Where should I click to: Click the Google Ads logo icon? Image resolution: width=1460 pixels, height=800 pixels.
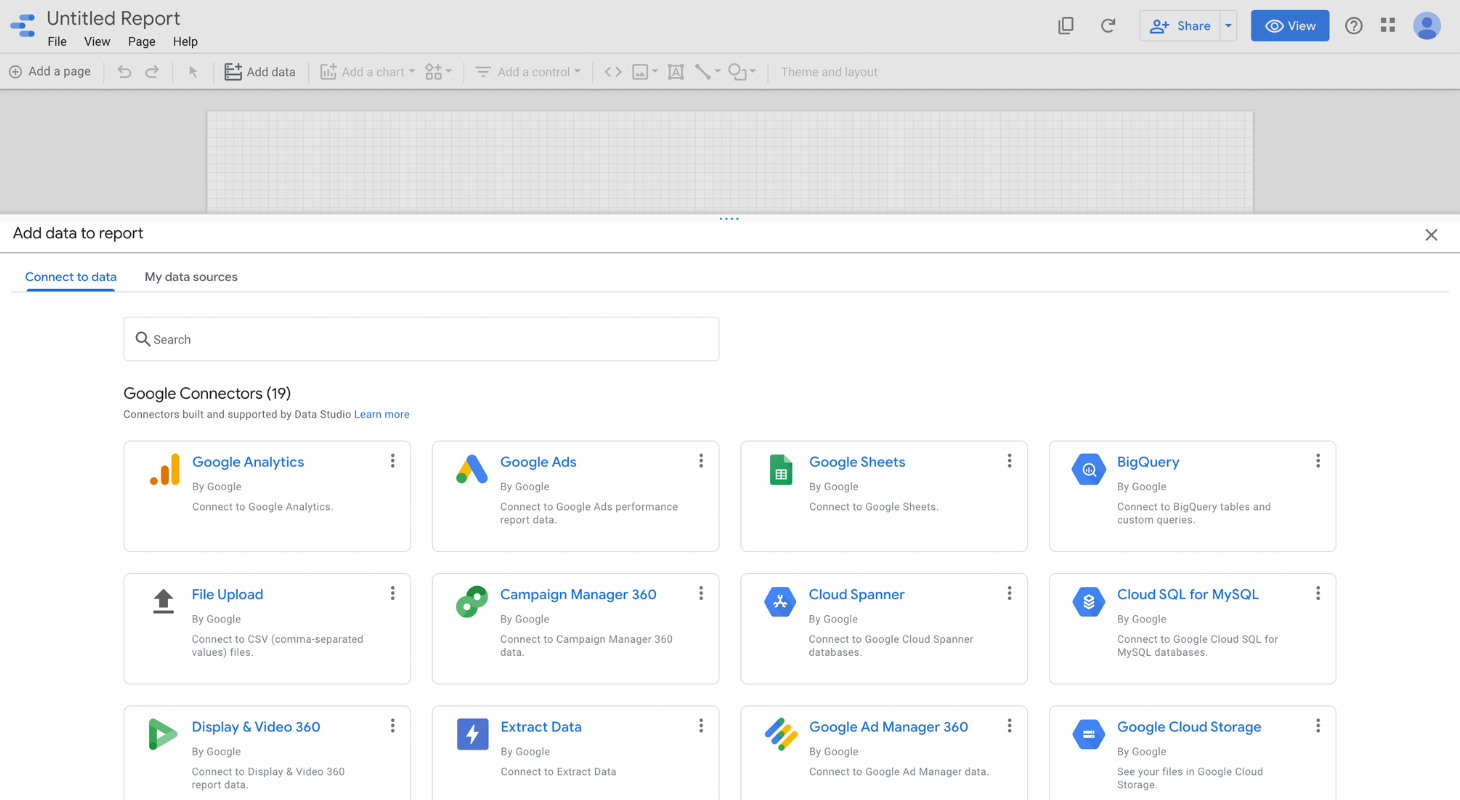pos(472,469)
